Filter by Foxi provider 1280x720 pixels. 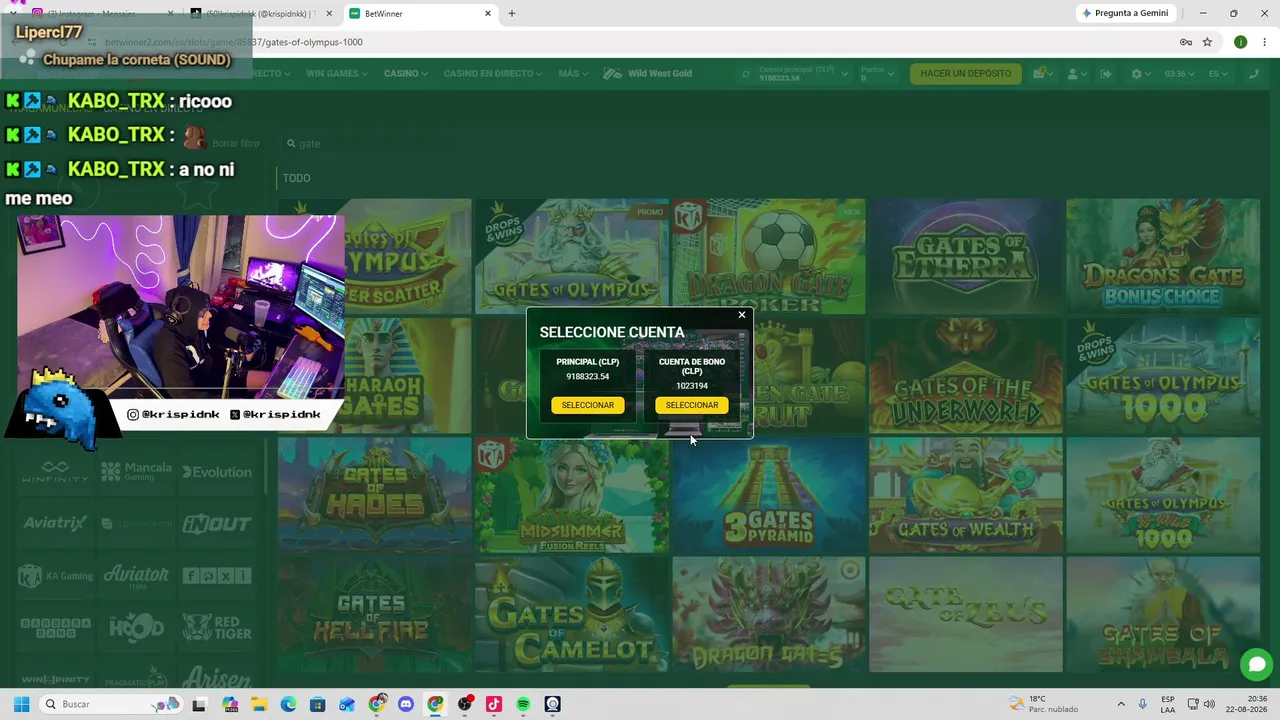(x=217, y=576)
